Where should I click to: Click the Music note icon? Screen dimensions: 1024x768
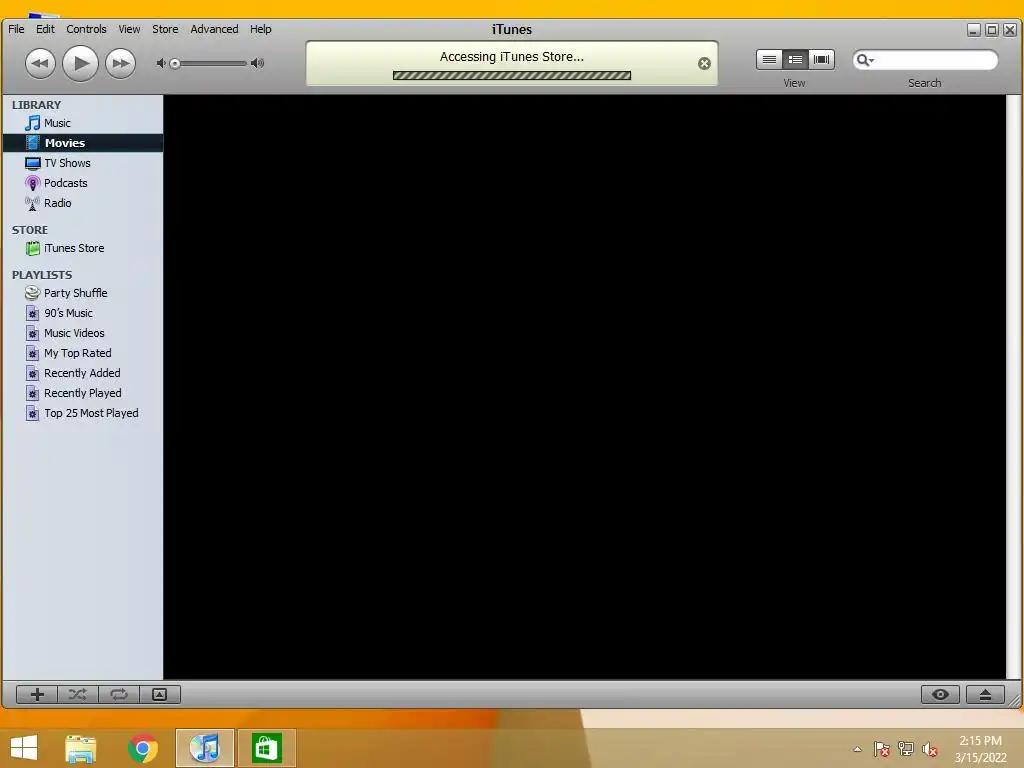coord(33,123)
